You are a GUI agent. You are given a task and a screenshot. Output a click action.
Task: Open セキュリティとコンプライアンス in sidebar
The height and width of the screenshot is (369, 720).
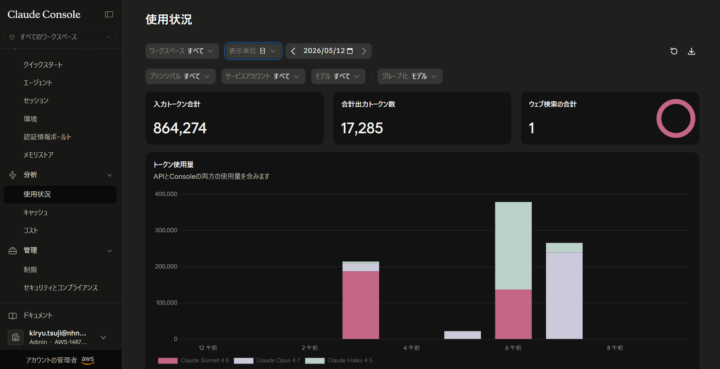(60, 288)
